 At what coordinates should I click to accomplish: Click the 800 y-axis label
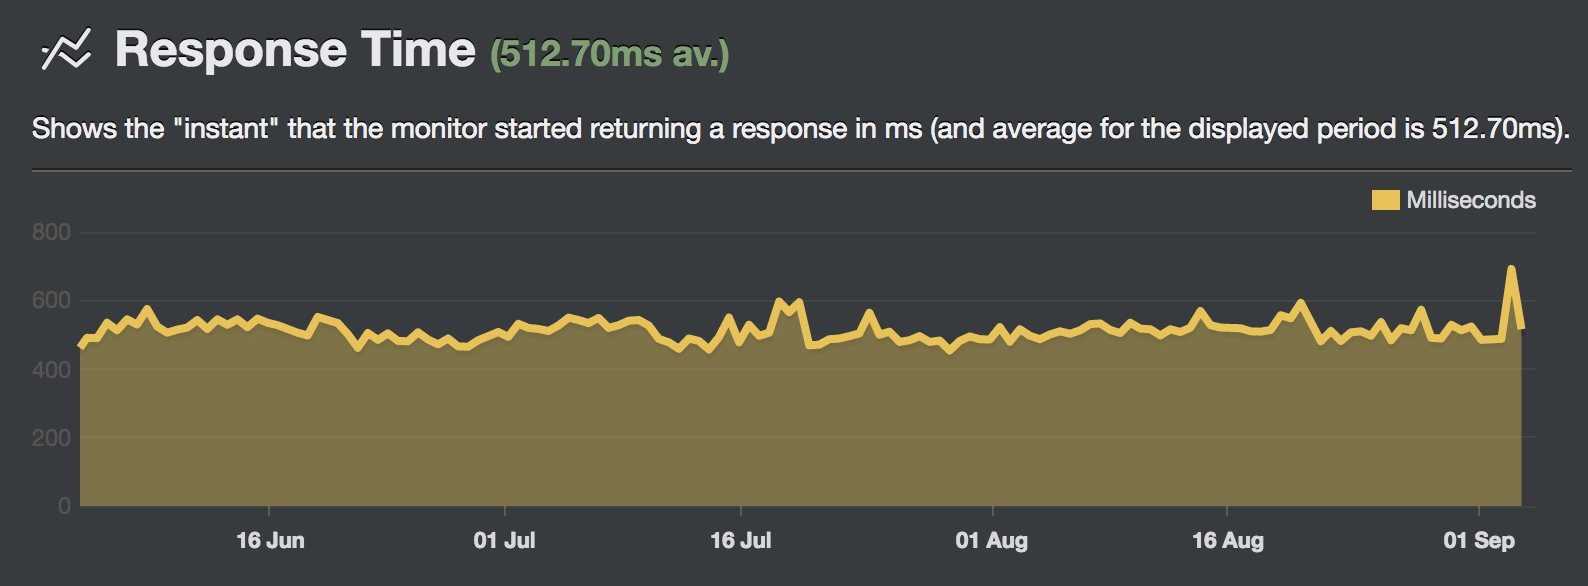coord(51,232)
